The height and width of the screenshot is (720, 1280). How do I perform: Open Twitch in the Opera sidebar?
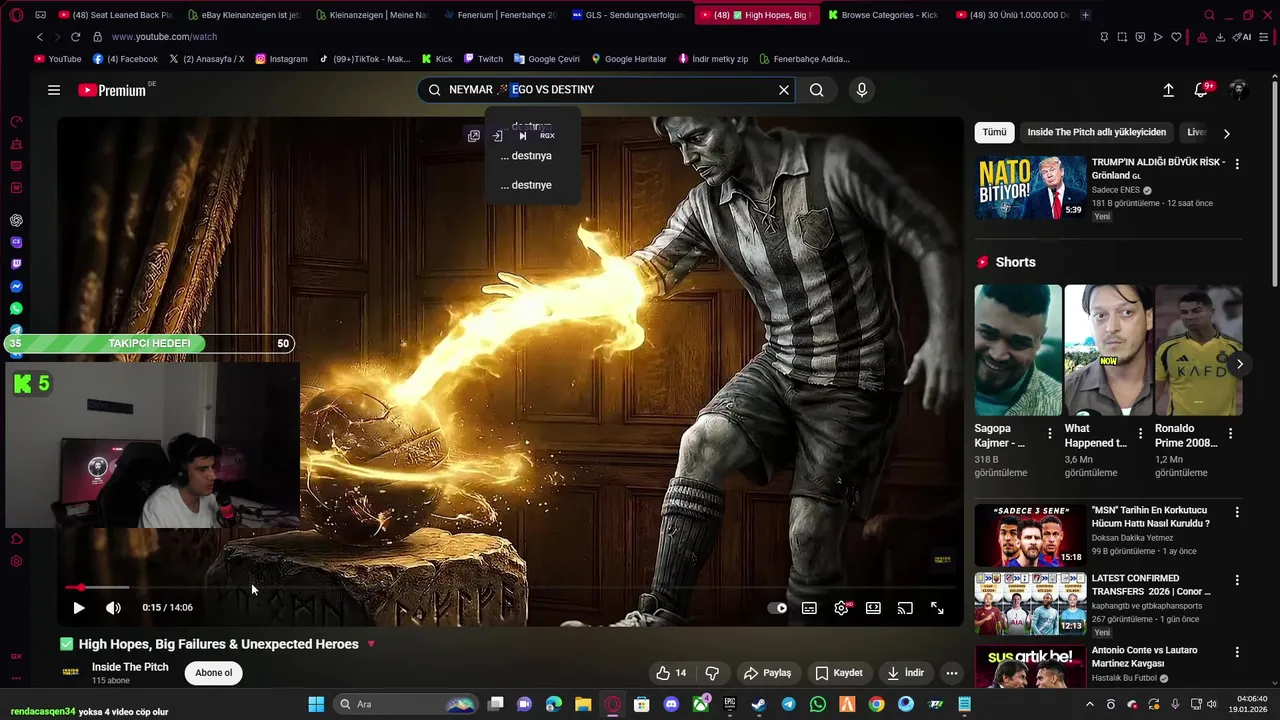coord(16,265)
